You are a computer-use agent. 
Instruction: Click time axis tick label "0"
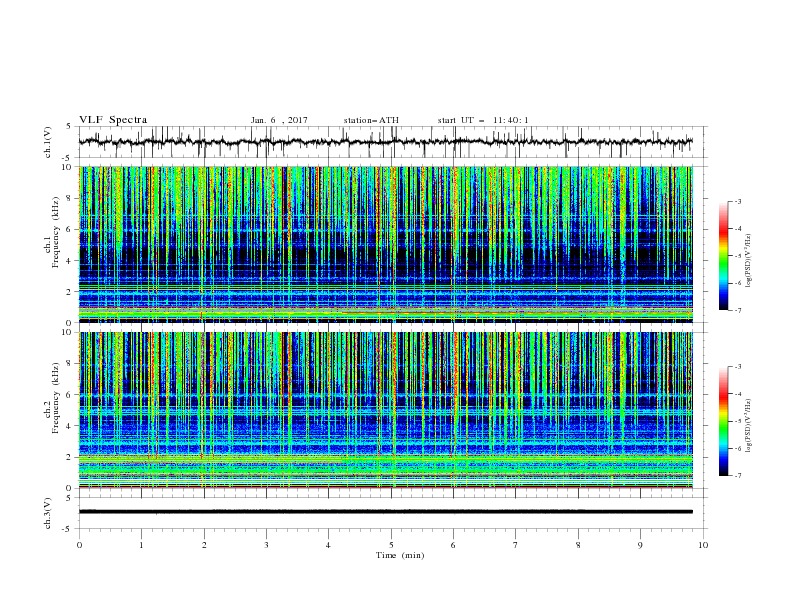click(x=79, y=545)
